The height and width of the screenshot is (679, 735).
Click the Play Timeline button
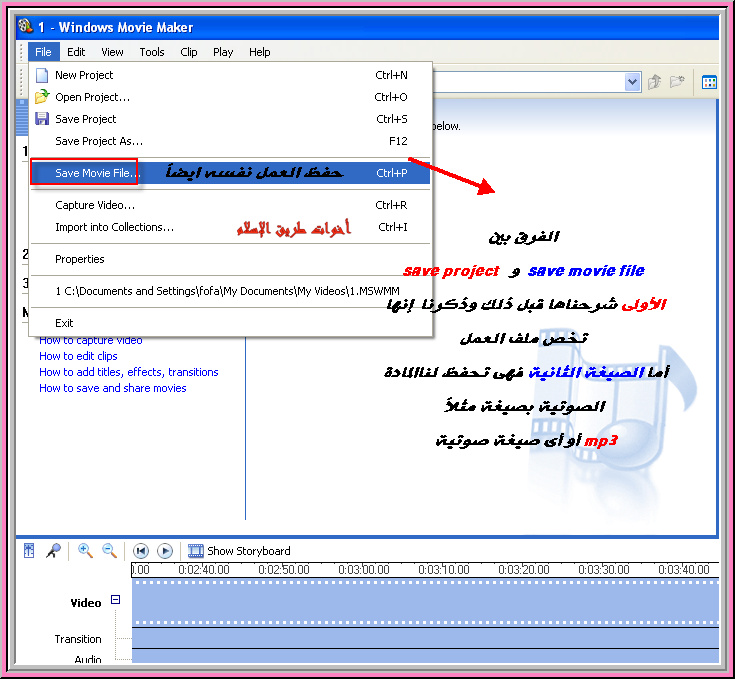[165, 551]
